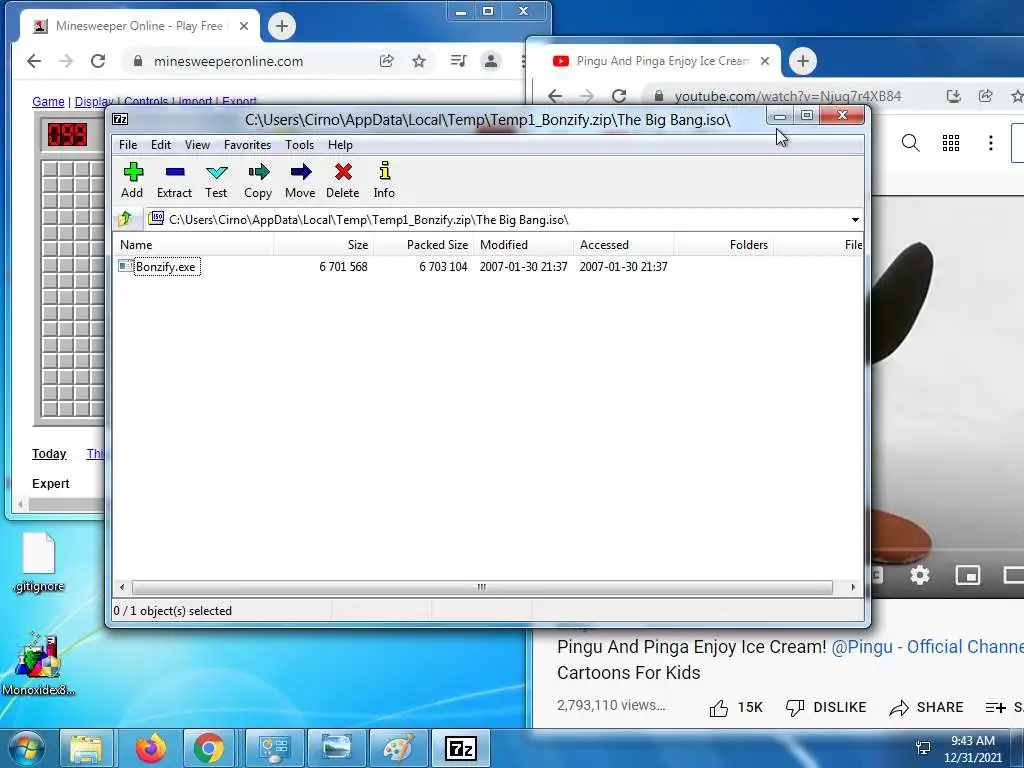Open the YouTube apps grid icon
1024x768 pixels.
[x=951, y=143]
